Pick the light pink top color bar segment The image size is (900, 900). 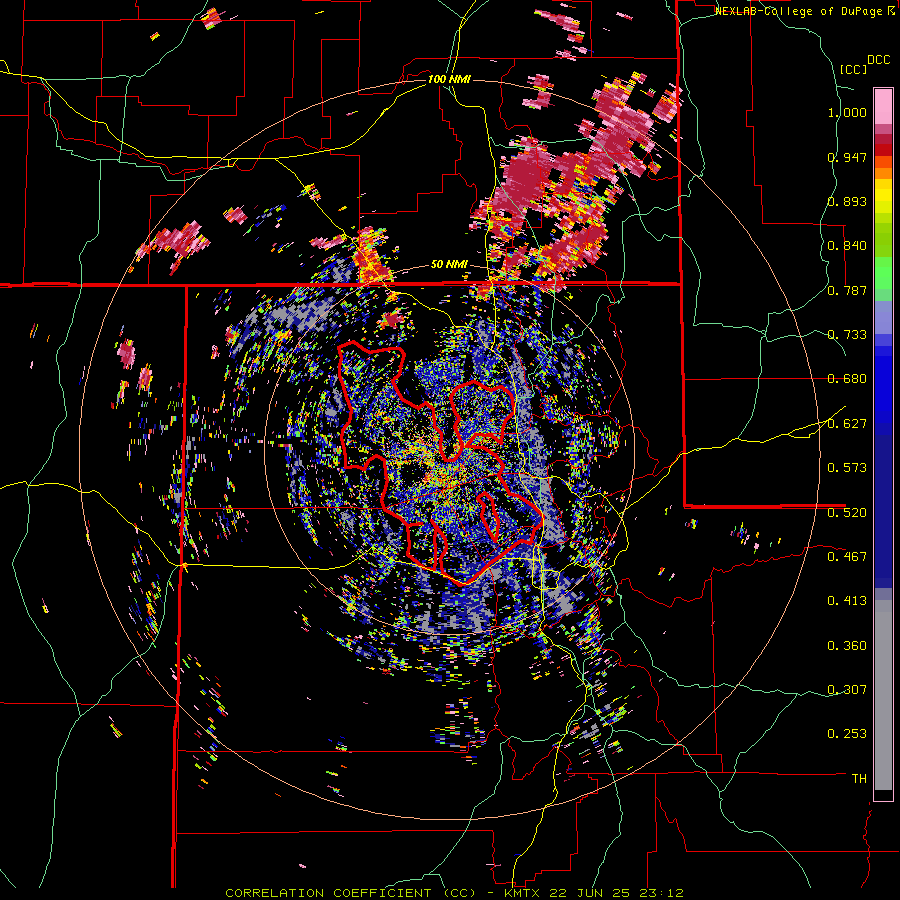883,106
